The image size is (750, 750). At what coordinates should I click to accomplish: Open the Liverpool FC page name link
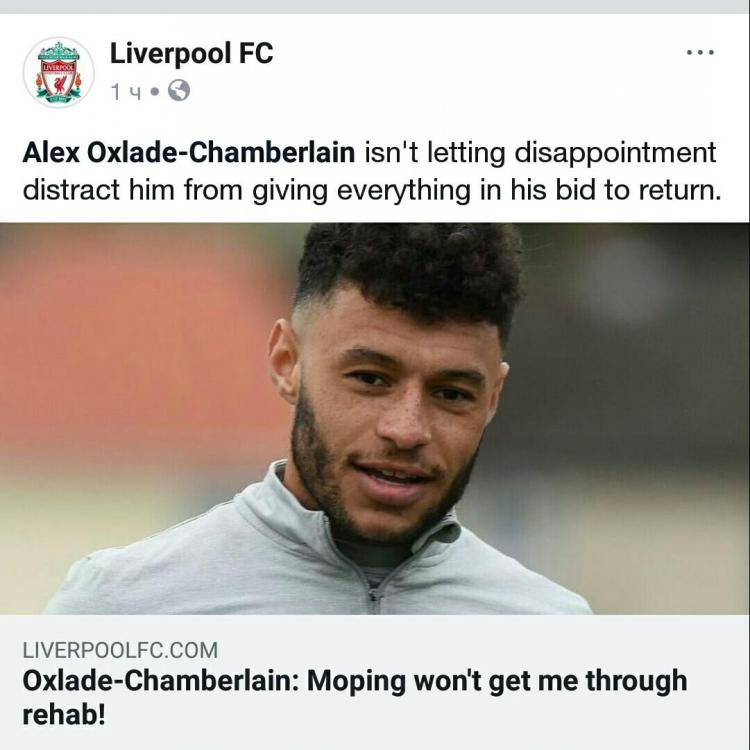click(x=190, y=54)
